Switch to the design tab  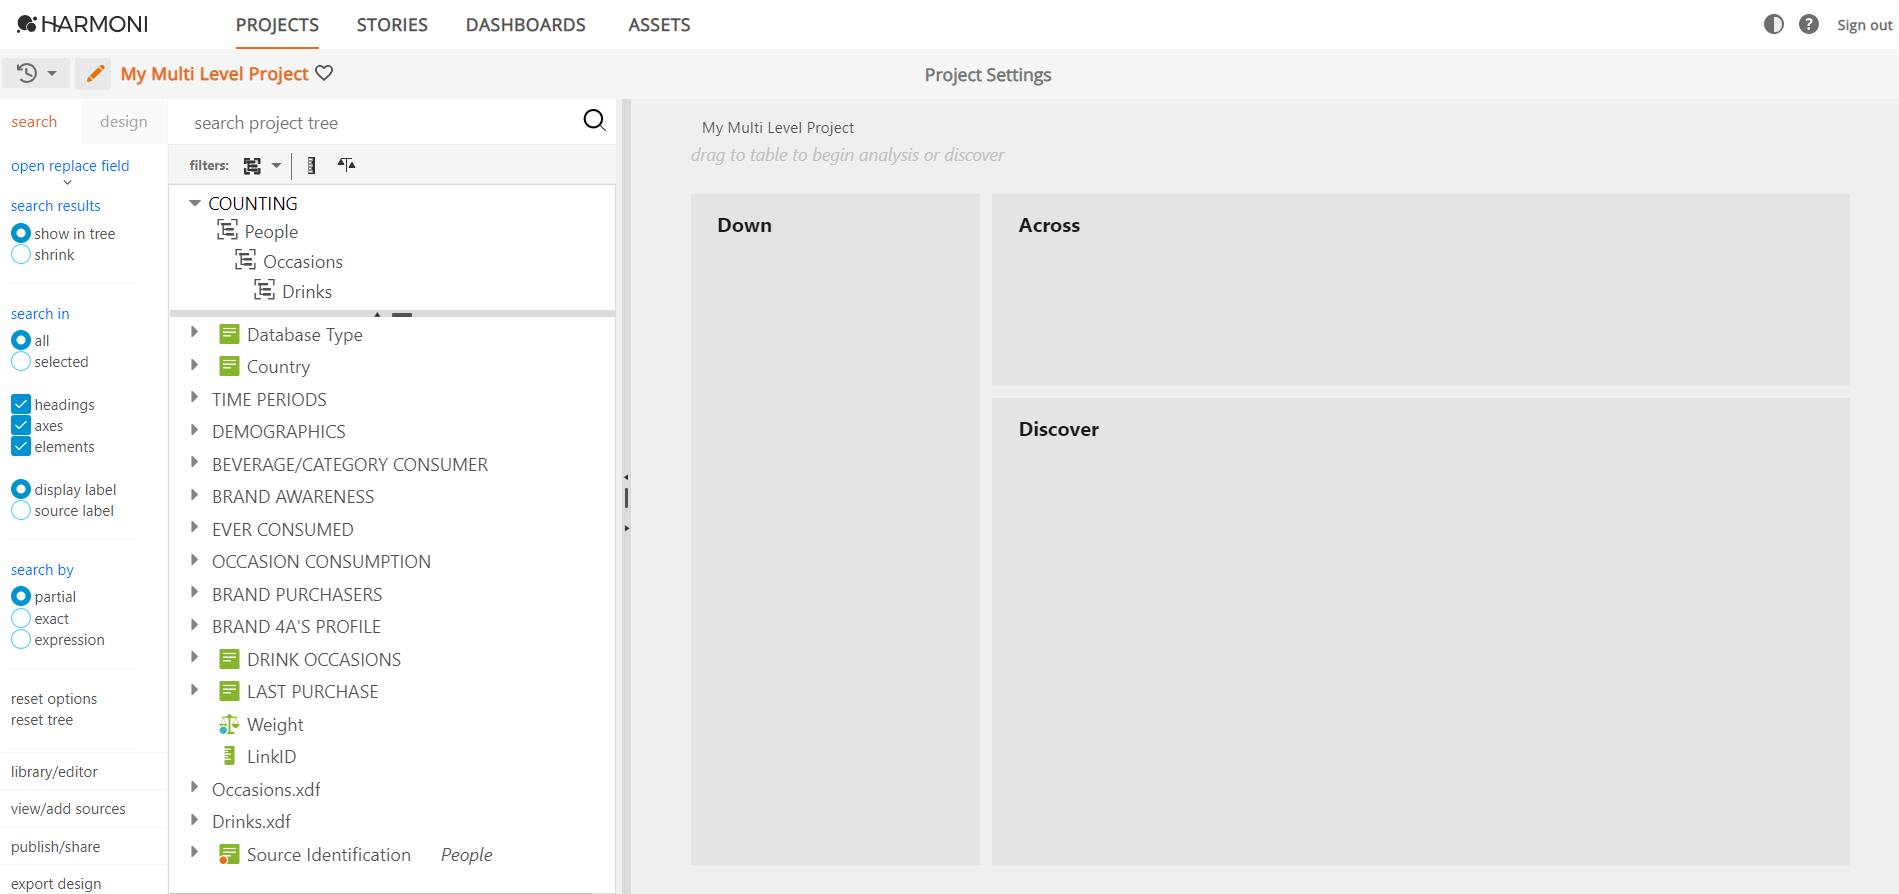[124, 122]
